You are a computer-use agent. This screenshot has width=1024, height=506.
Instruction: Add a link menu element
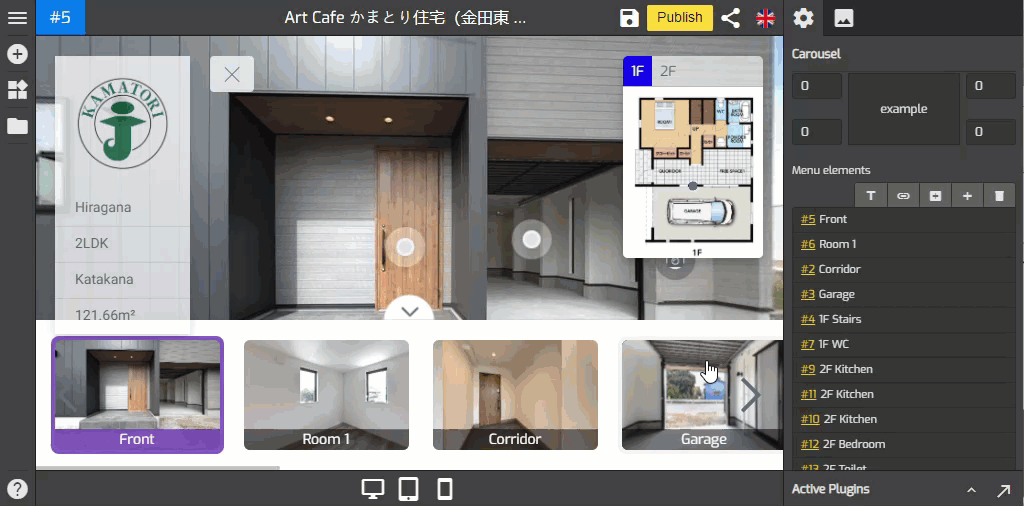tap(903, 195)
